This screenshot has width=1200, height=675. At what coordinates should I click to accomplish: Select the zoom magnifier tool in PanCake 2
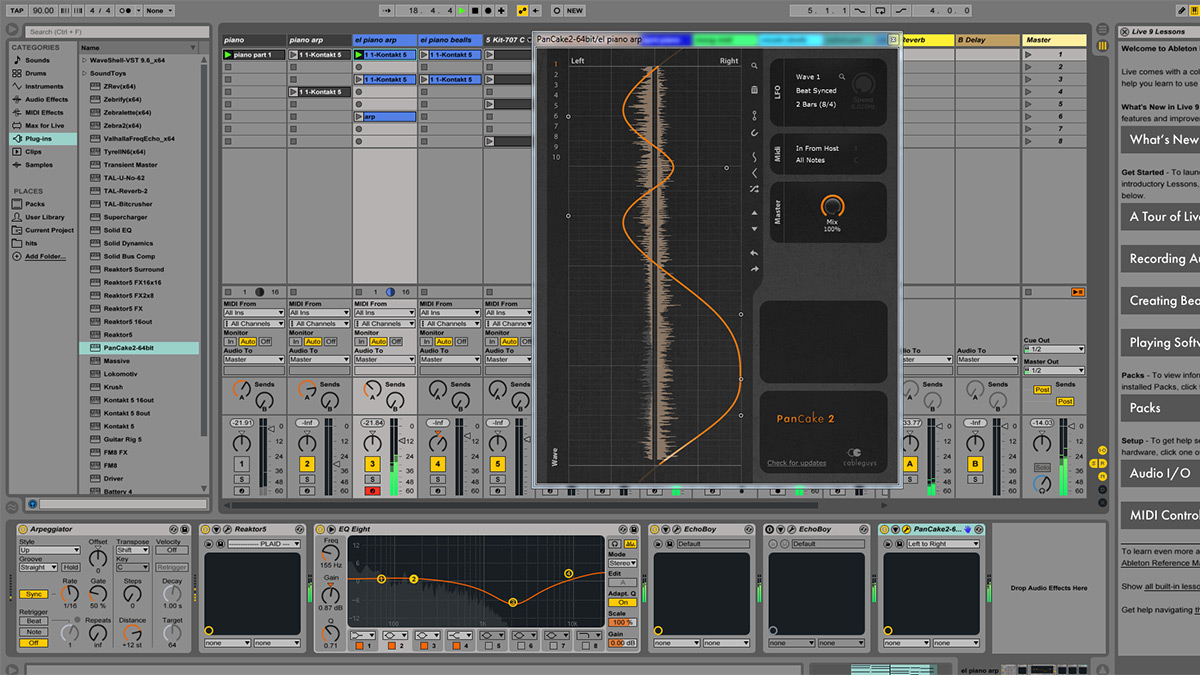pyautogui.click(x=754, y=66)
